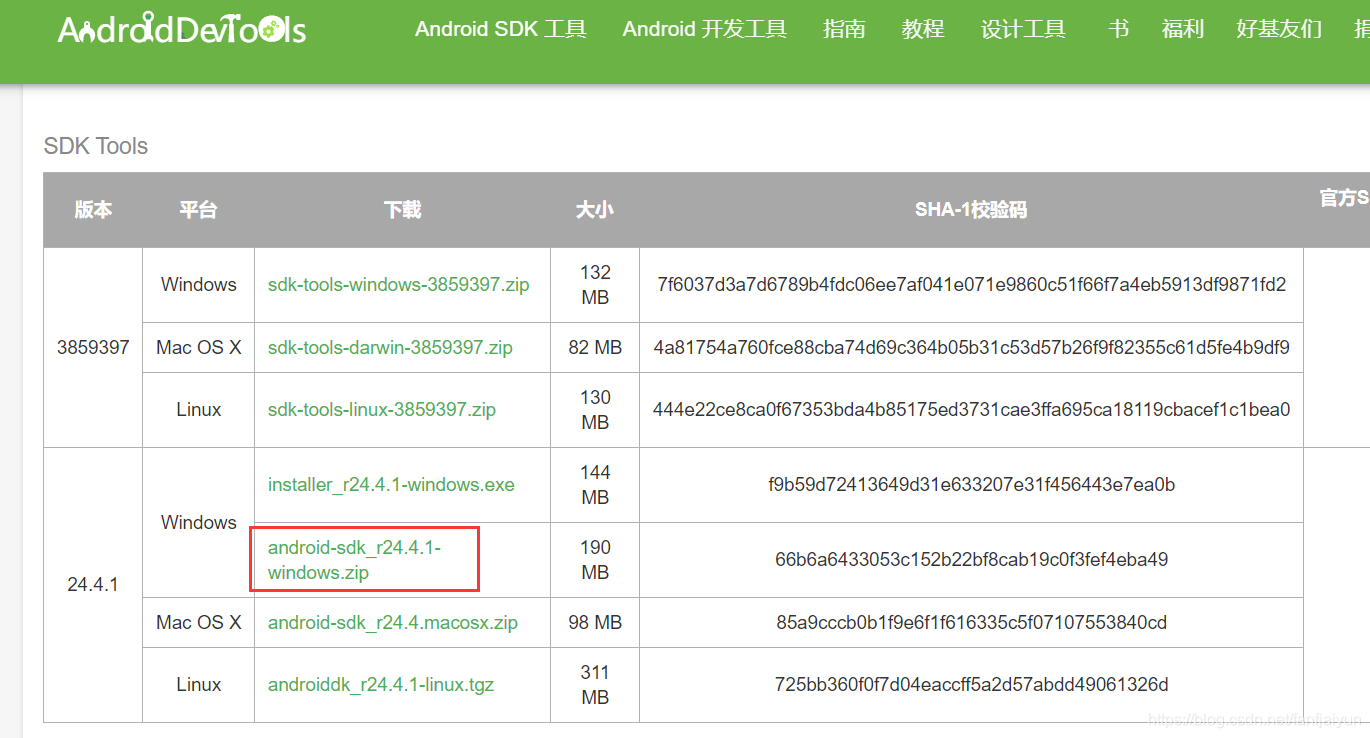Viewport: 1370px width, 738px height.
Task: Open the Android SDK 工具 menu
Action: [x=501, y=29]
